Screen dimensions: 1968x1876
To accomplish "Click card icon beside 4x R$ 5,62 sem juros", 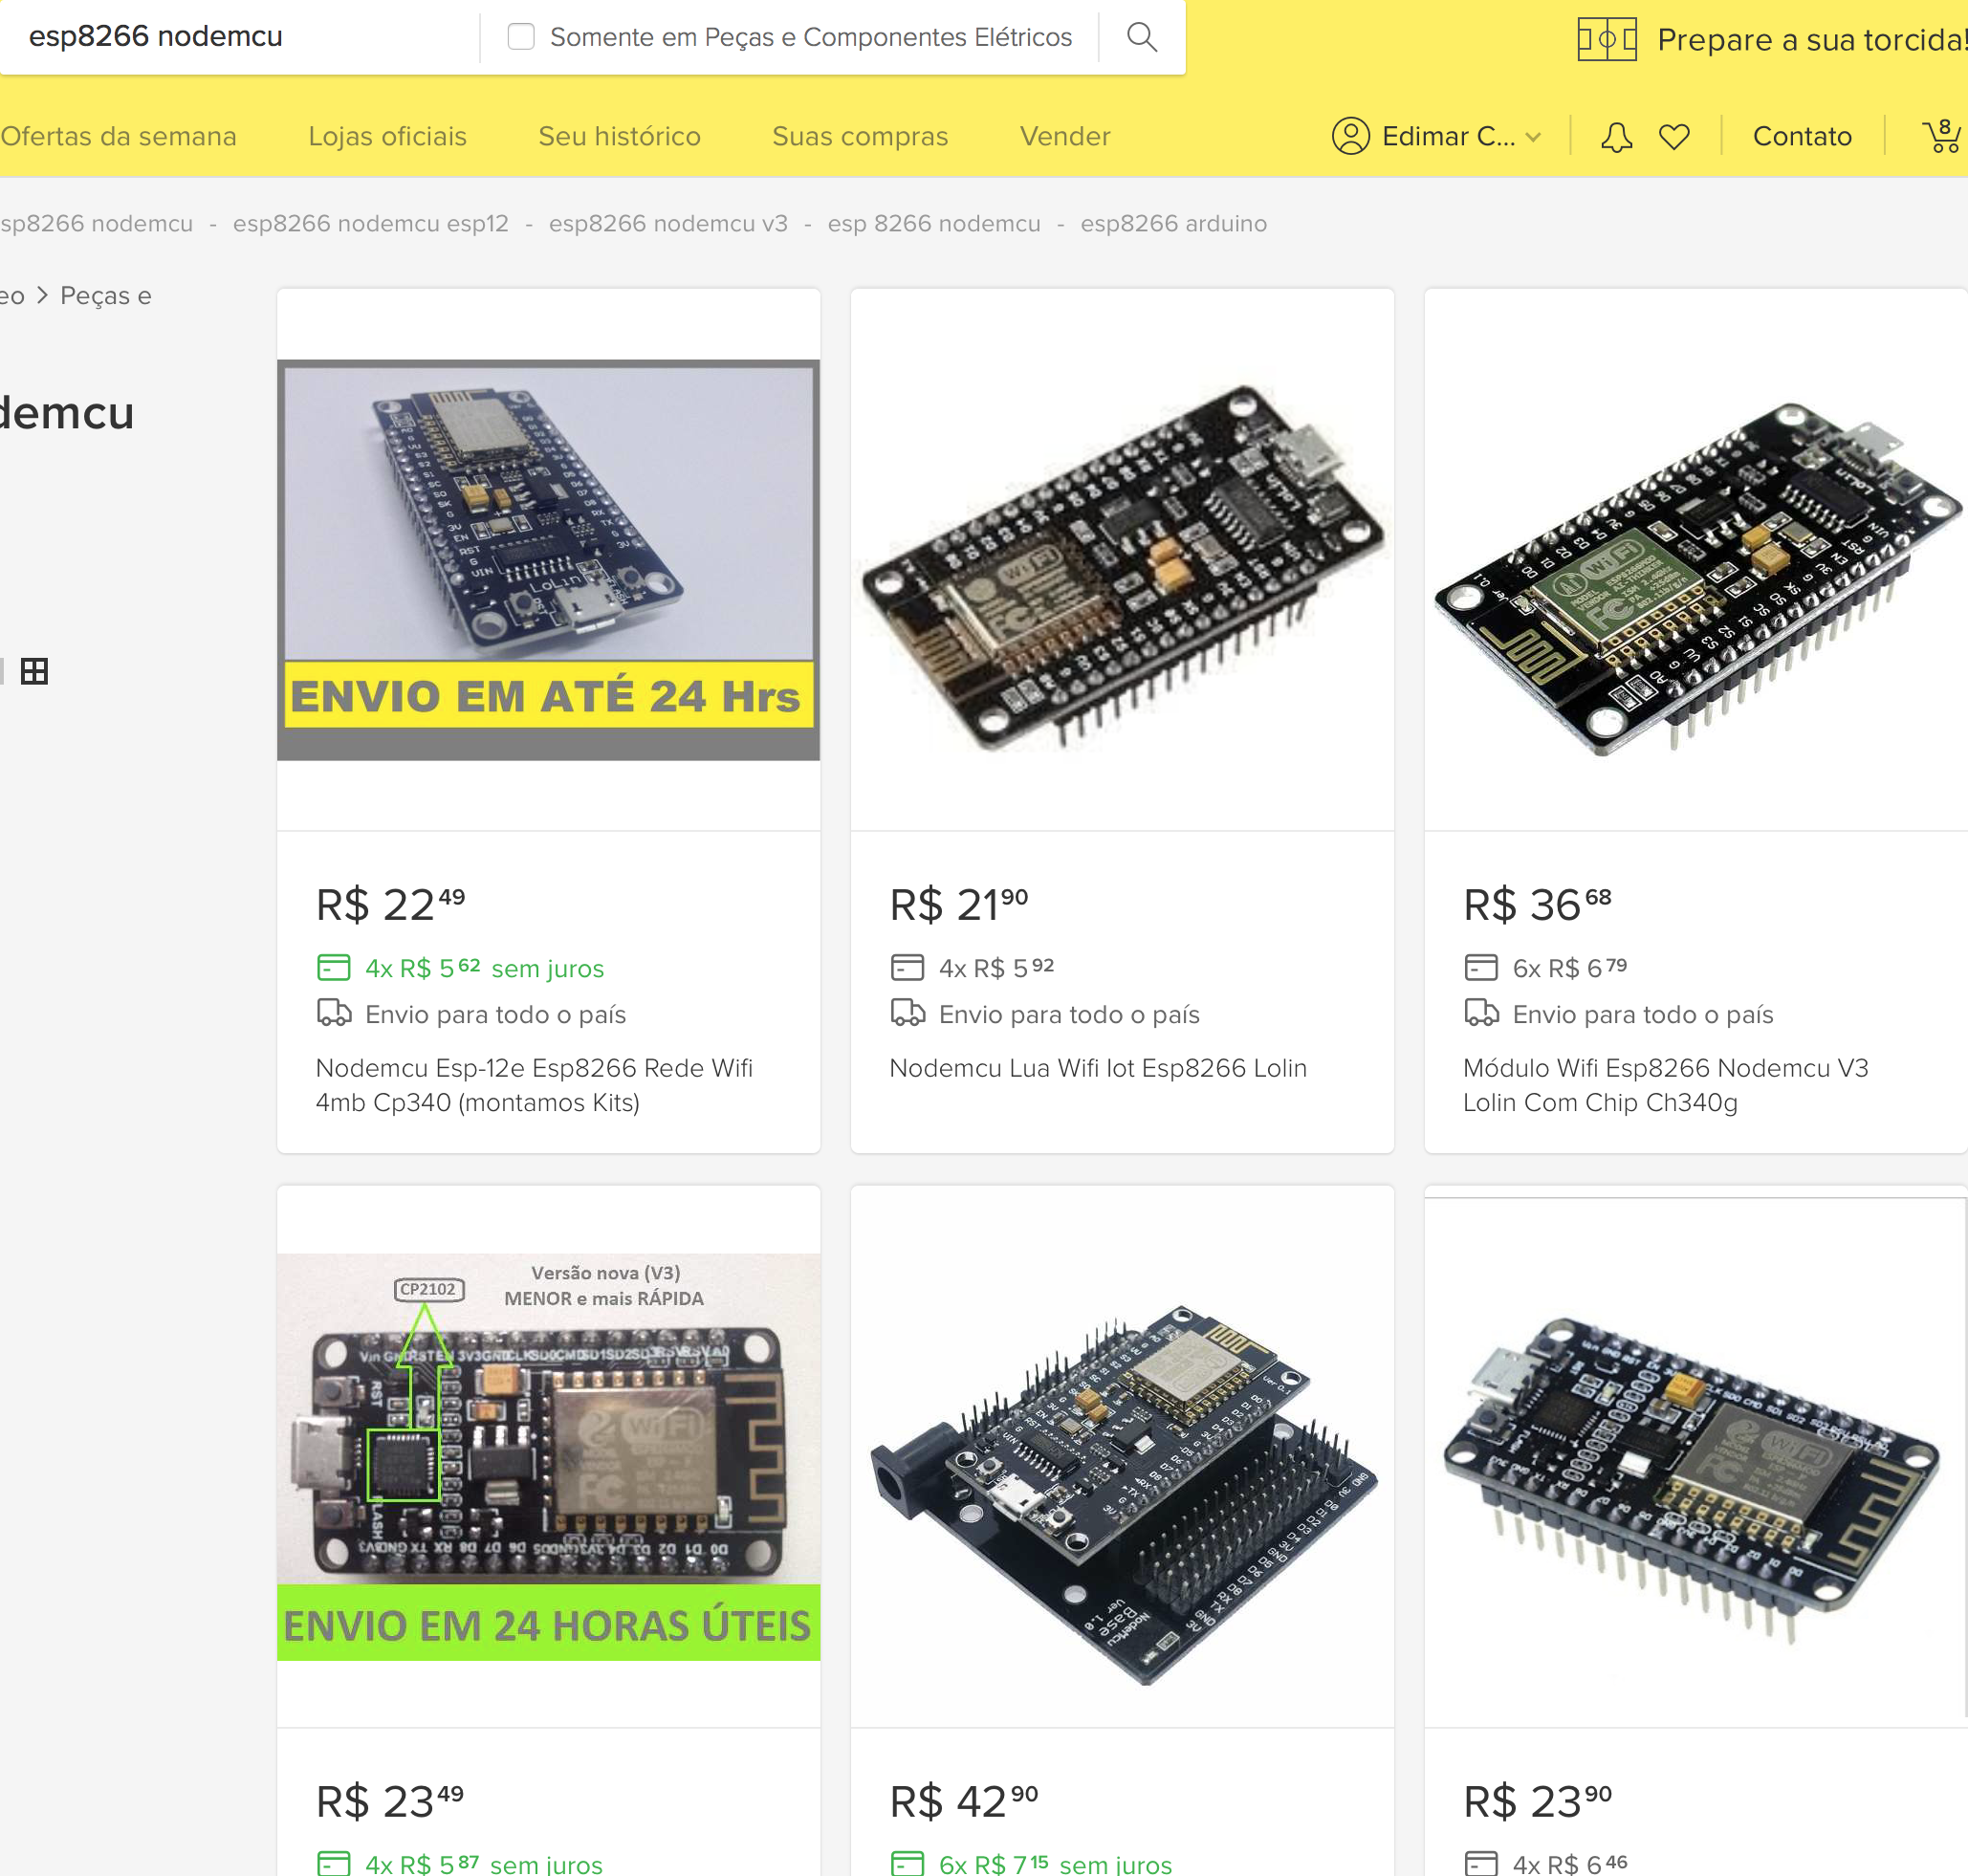I will [x=333, y=968].
